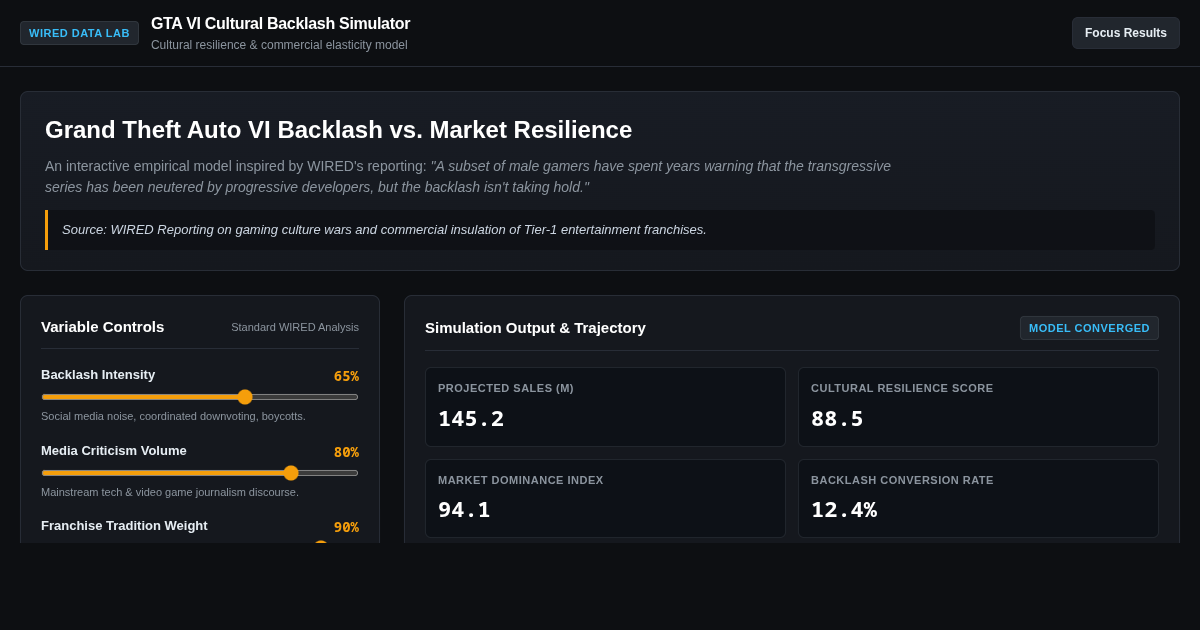The height and width of the screenshot is (630, 1200).
Task: Select the Cultural Resilience Score 88.5
Action: pos(837,419)
